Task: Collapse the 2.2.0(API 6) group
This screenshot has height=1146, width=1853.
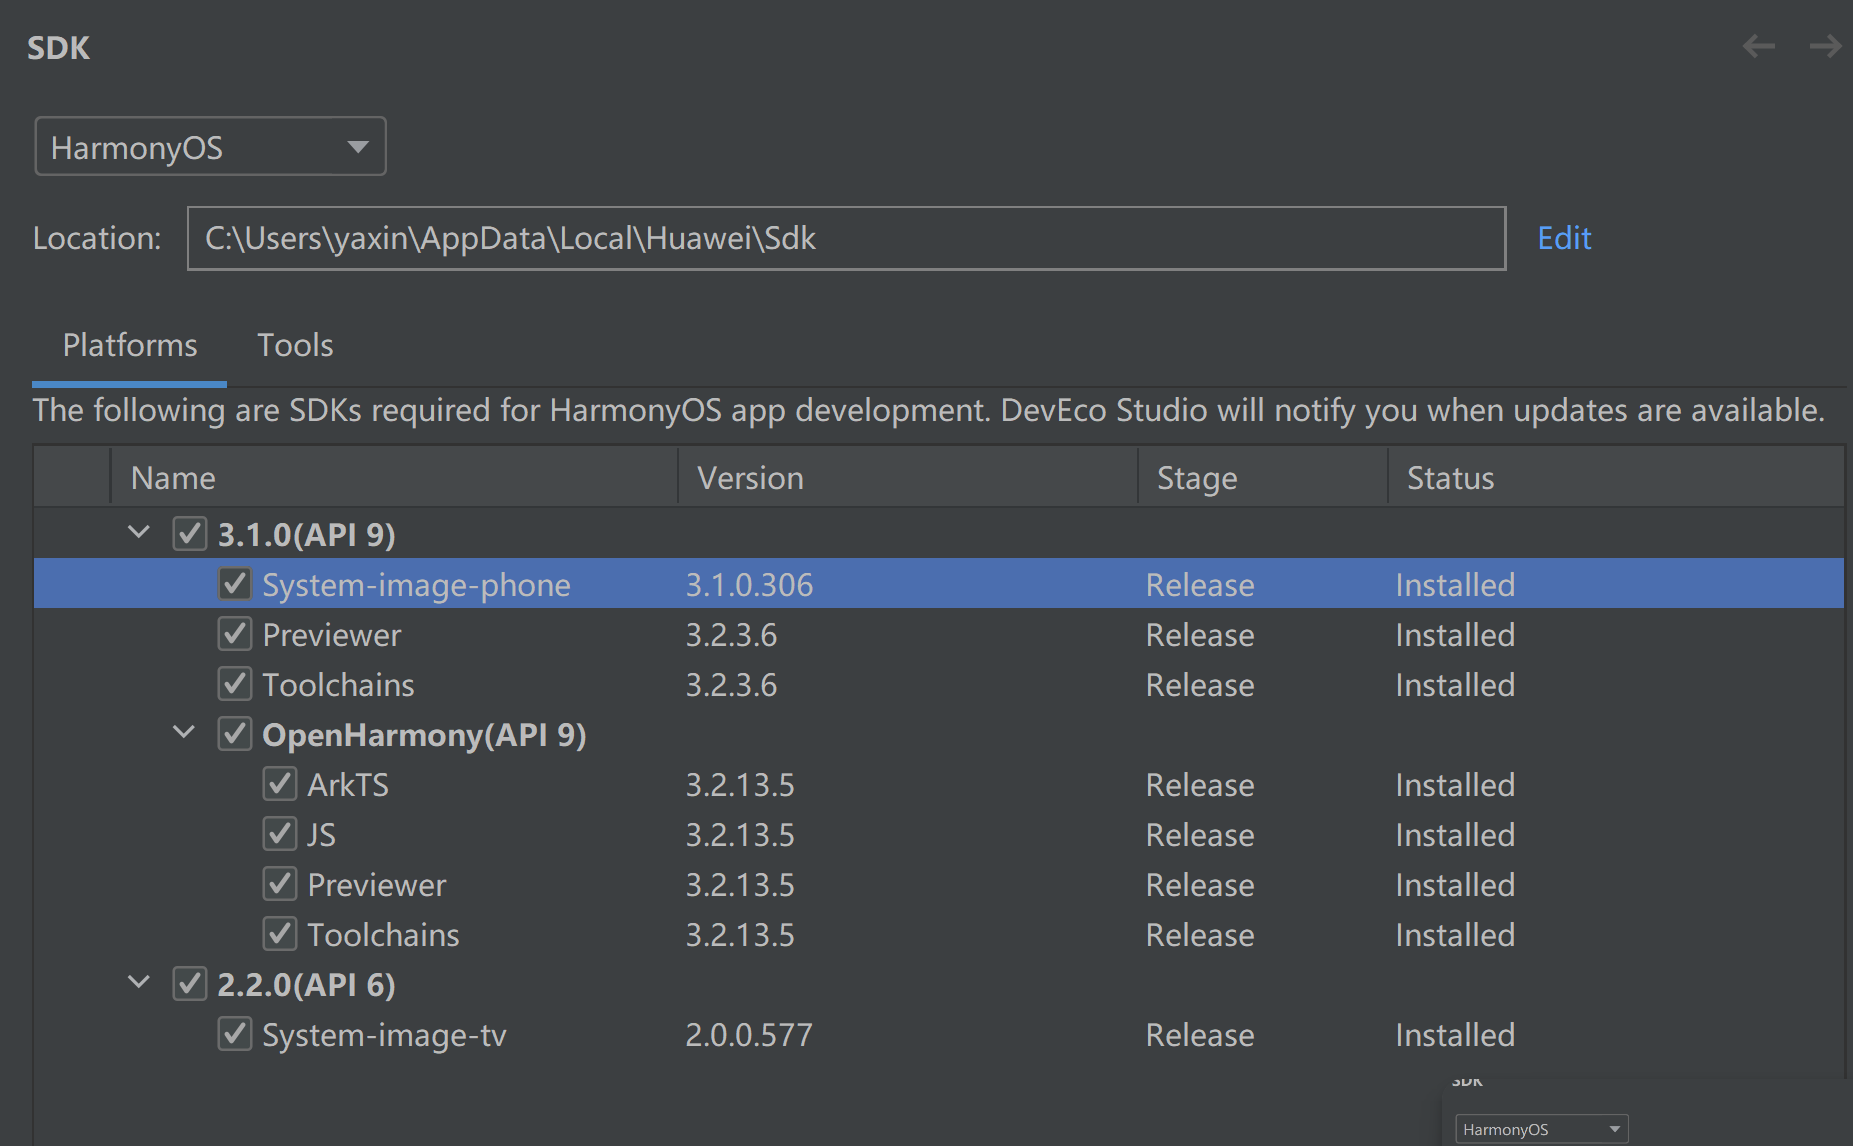Action: point(139,983)
